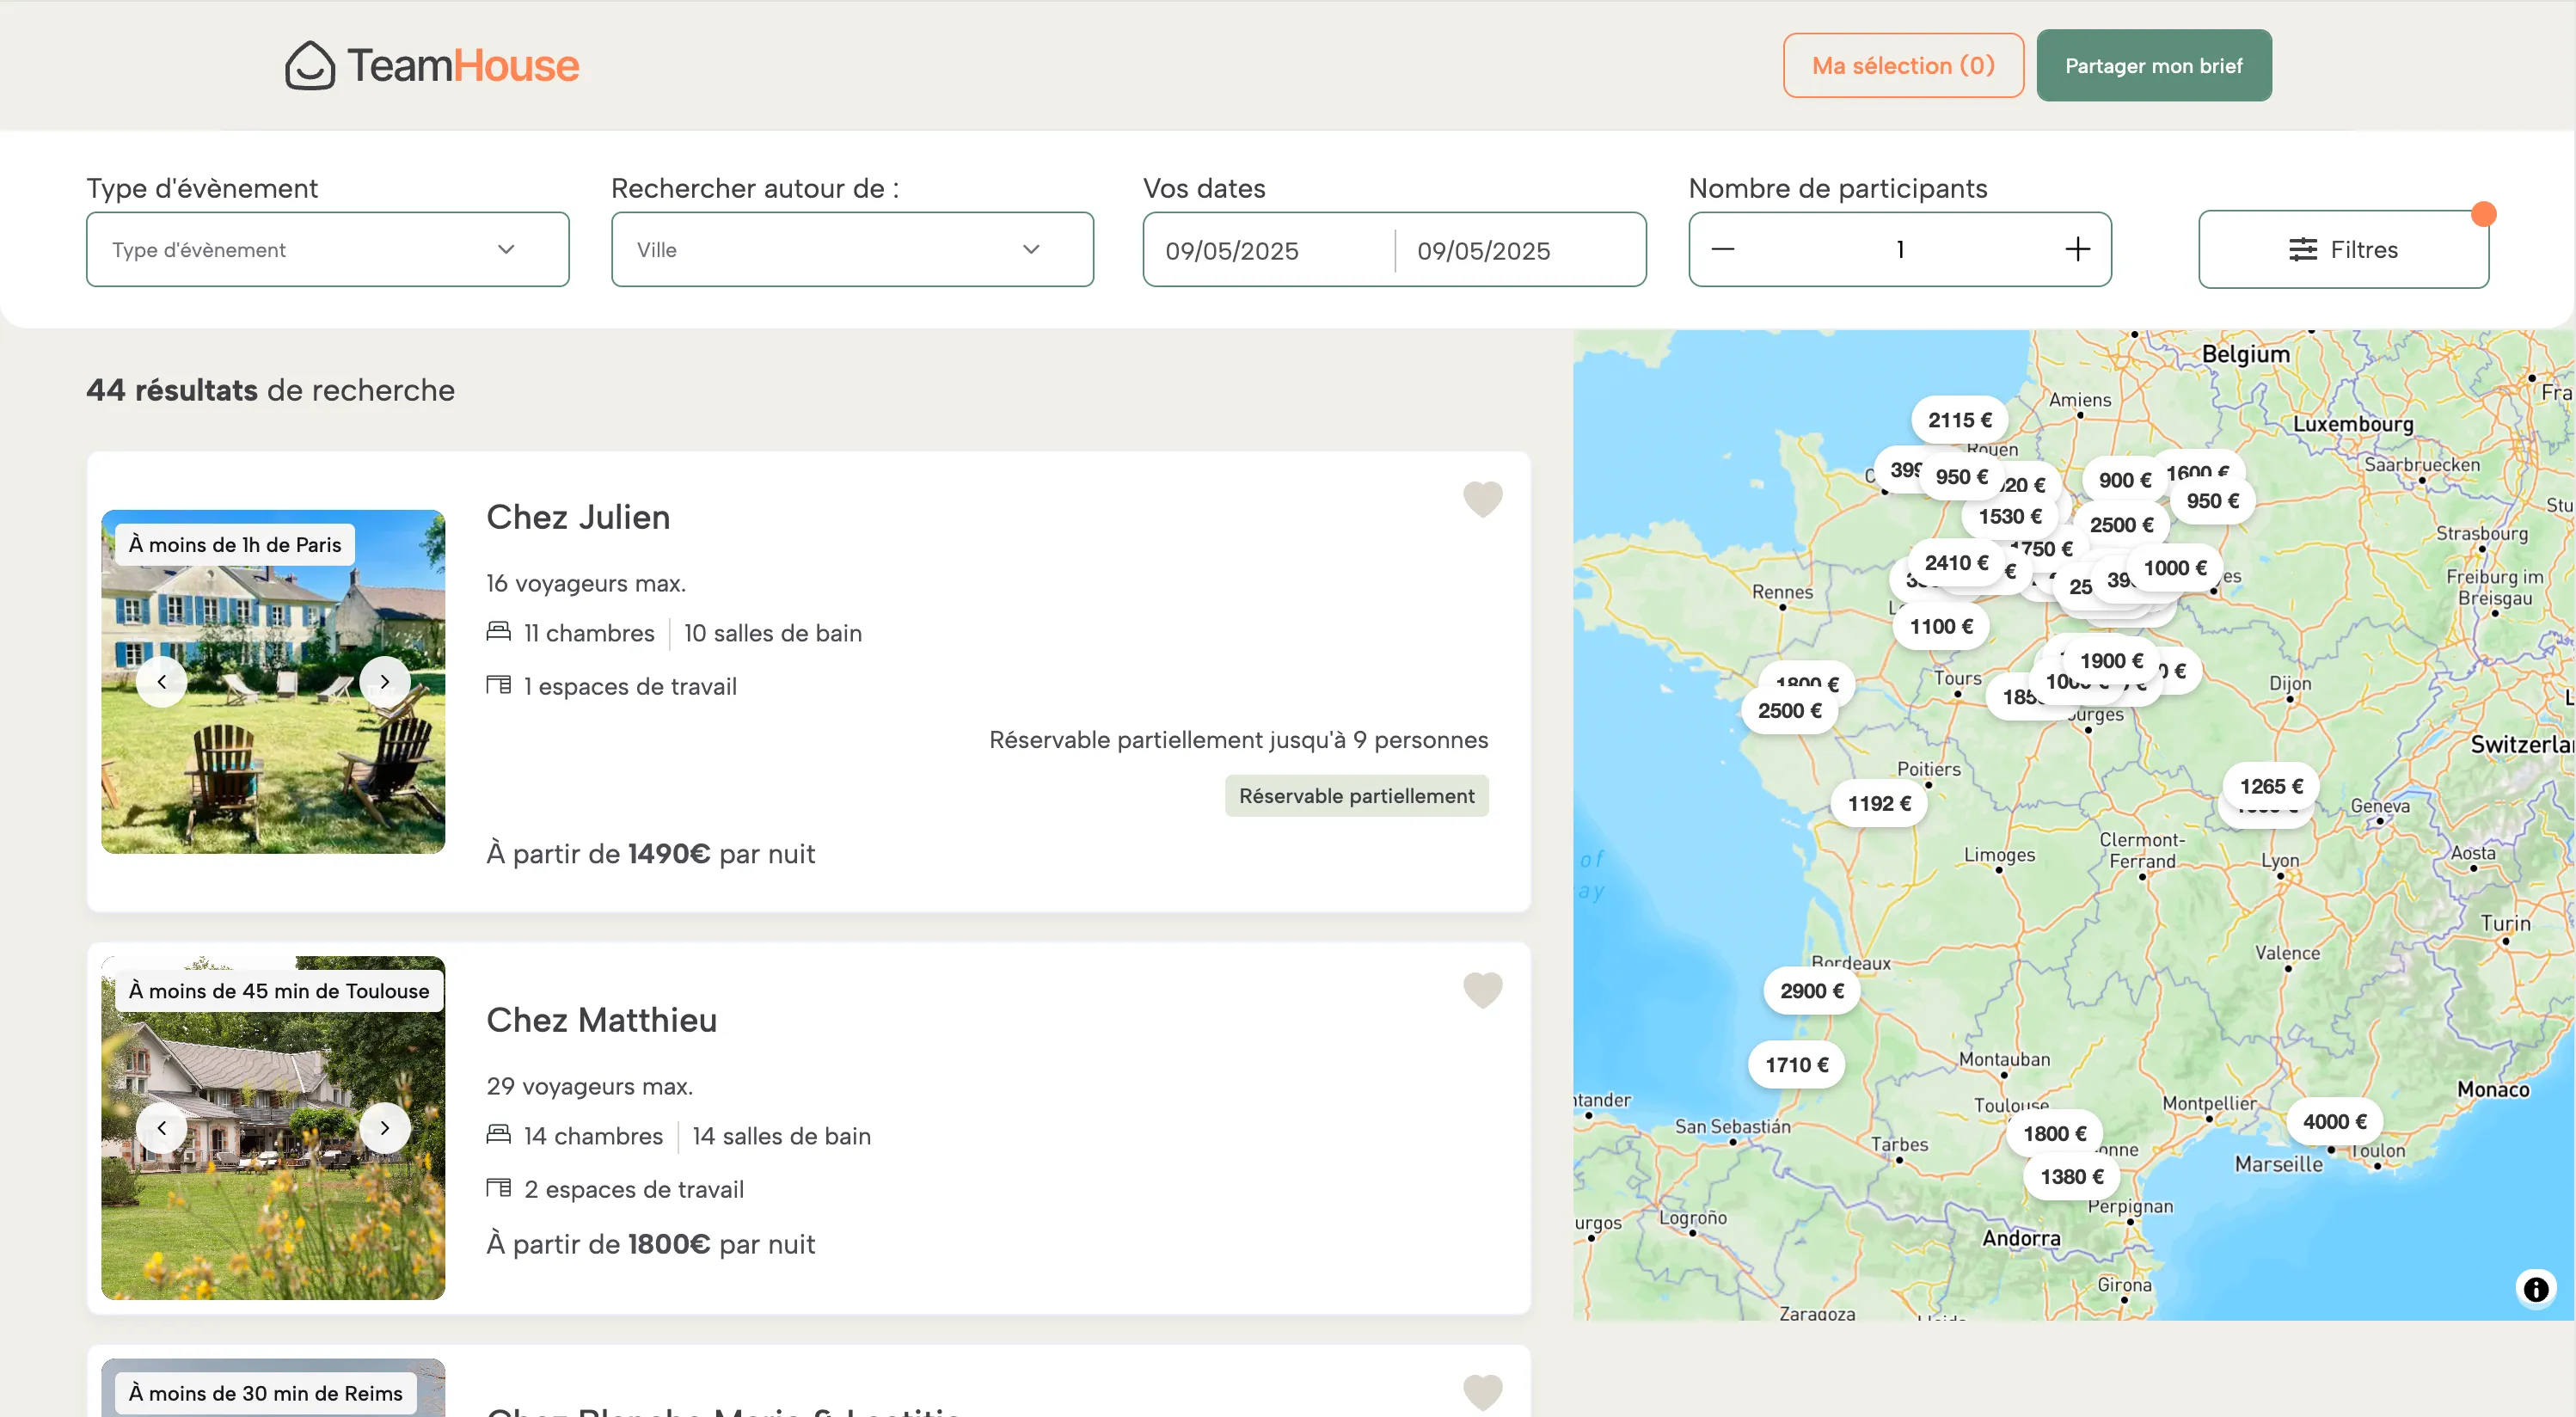This screenshot has height=1417, width=2576.
Task: Click the bed icon next to 11 chambres
Action: tap(498, 631)
